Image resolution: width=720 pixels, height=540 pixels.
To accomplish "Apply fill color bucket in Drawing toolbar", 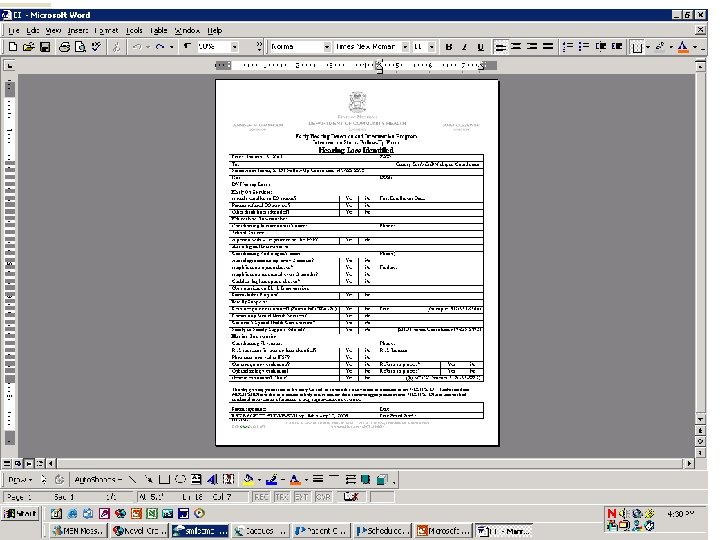I will pos(248,479).
